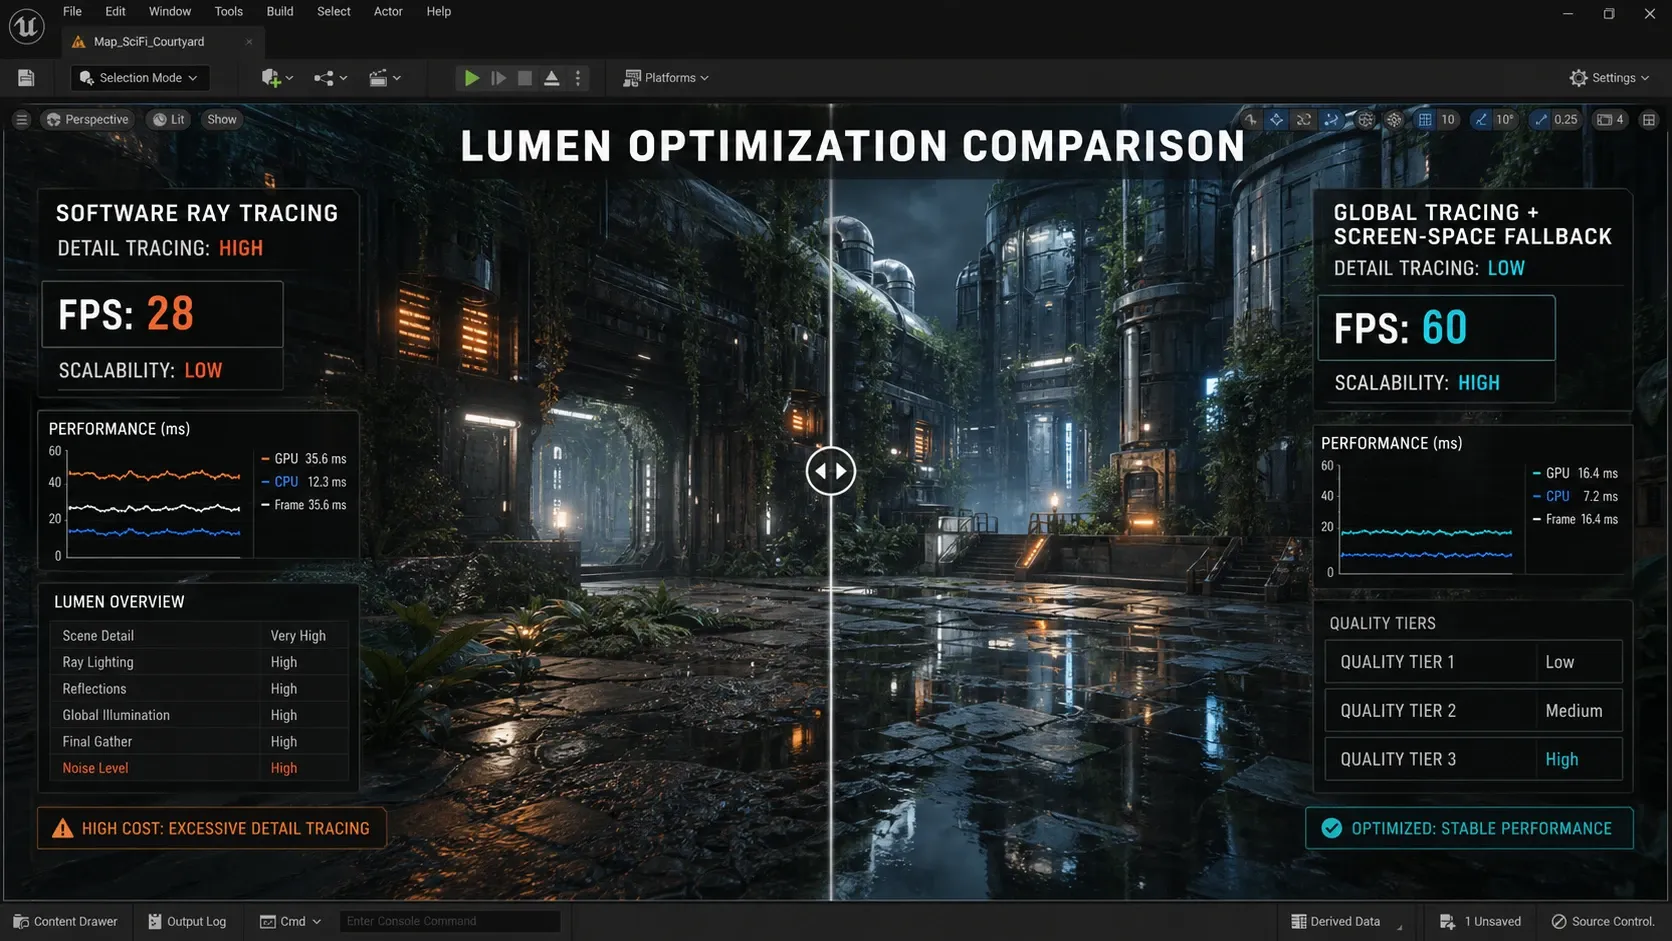Click the comparison slider handle
The width and height of the screenshot is (1672, 941).
coord(831,470)
